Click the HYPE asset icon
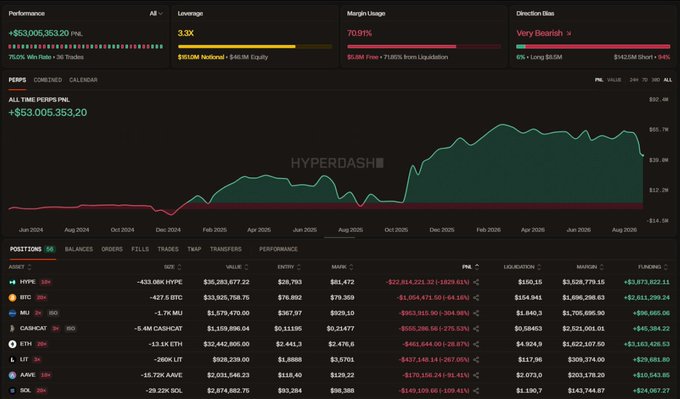The image size is (680, 399). click(12, 282)
